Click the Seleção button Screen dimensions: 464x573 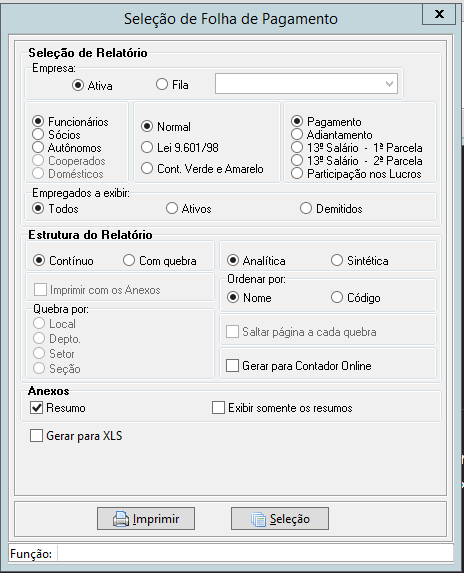point(280,519)
